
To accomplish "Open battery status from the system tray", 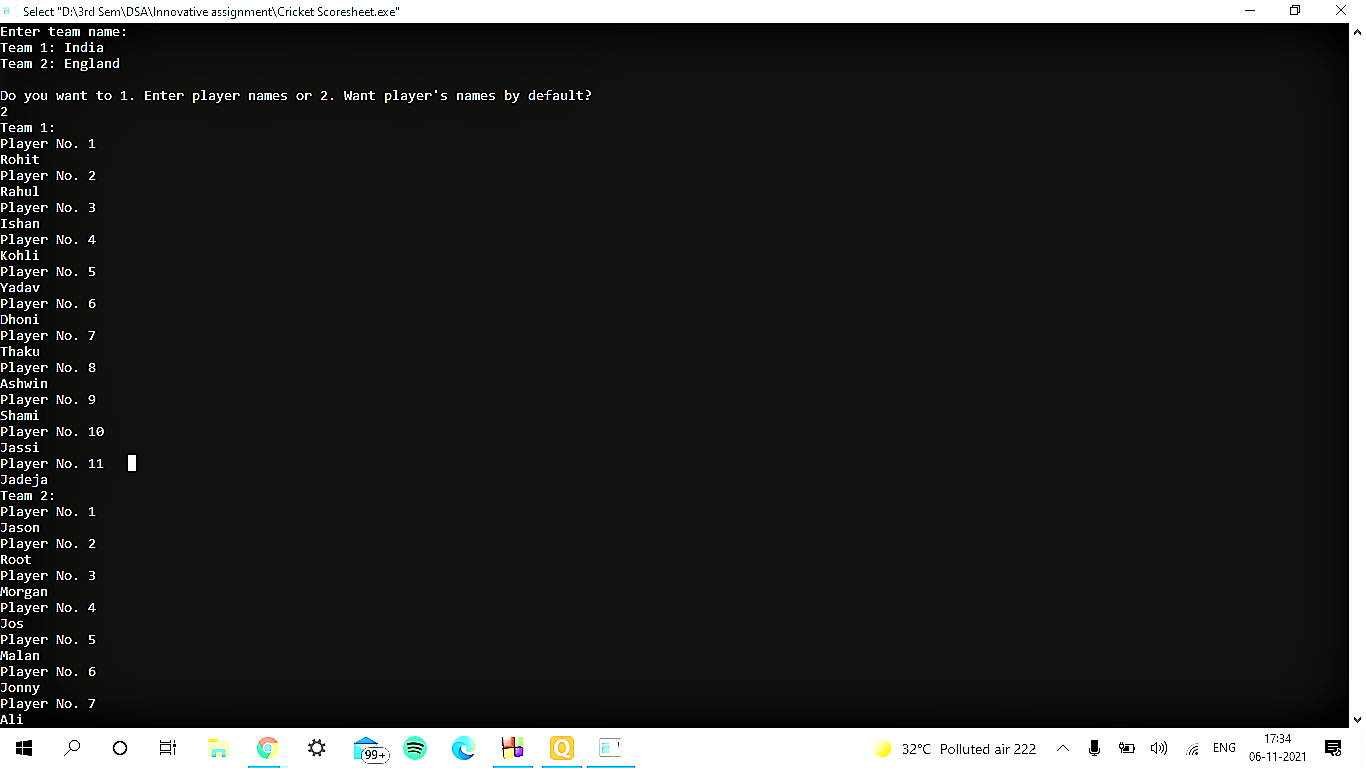I will click(x=1127, y=748).
